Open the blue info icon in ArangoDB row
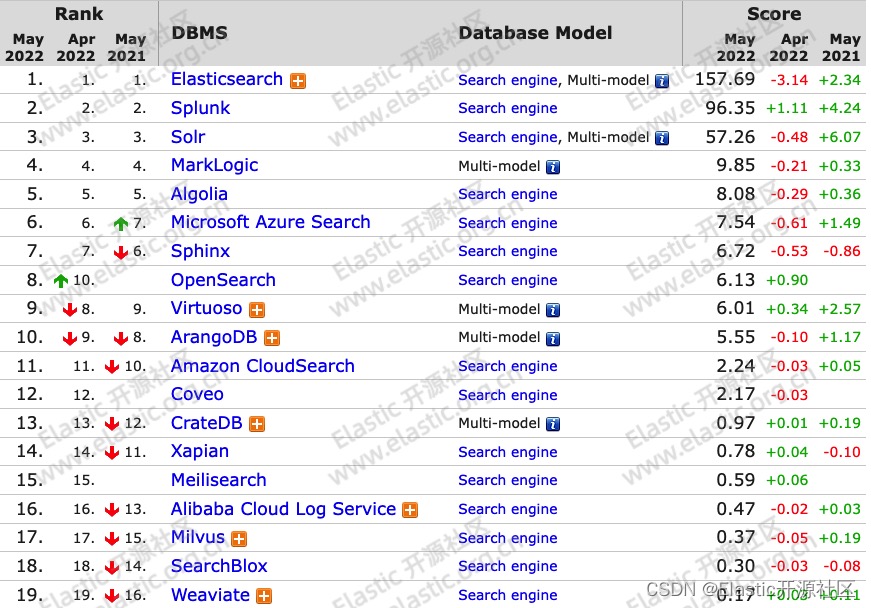 coord(553,338)
